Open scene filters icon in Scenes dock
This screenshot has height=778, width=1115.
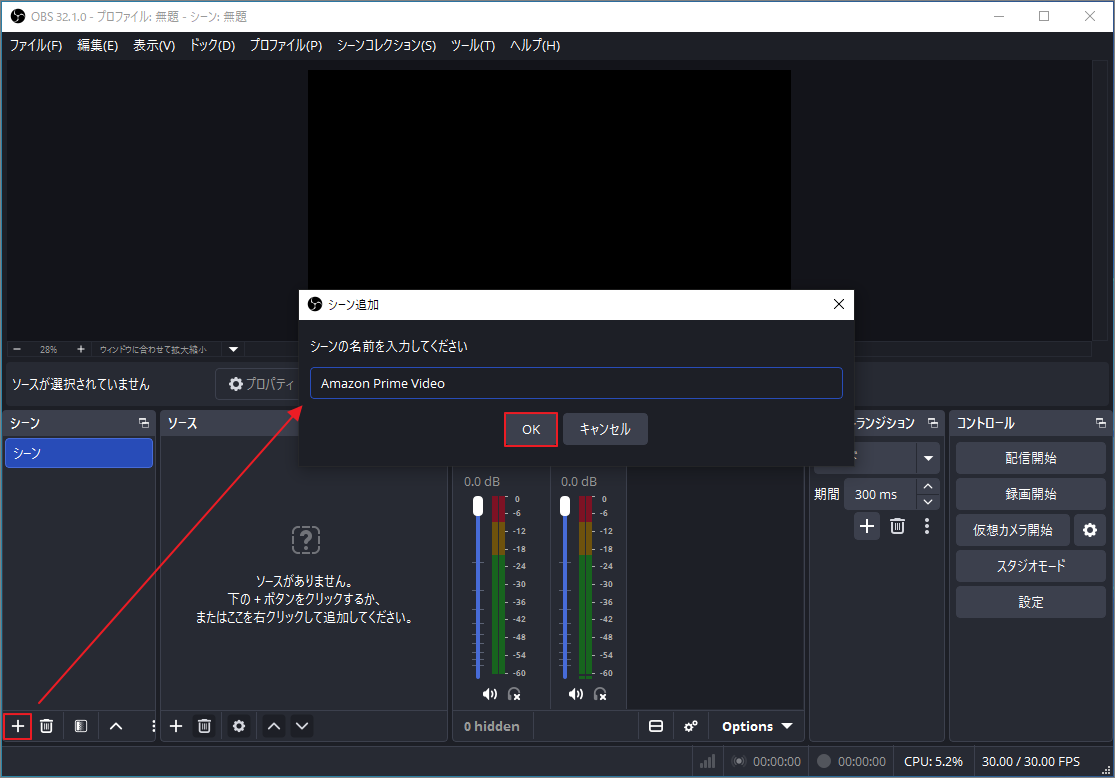pos(80,726)
